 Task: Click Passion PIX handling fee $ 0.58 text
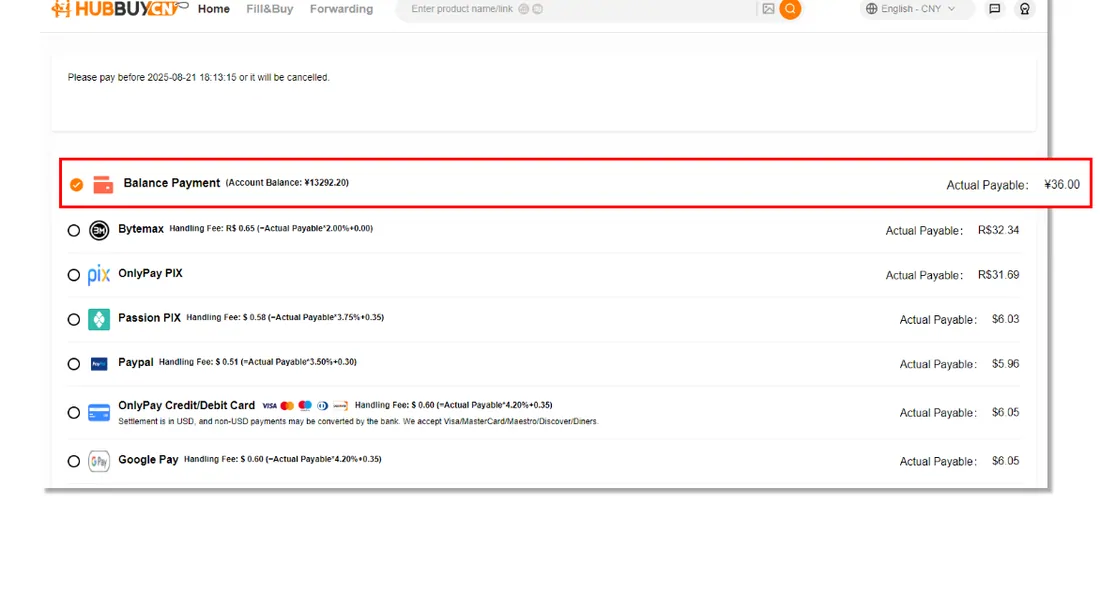(285, 317)
